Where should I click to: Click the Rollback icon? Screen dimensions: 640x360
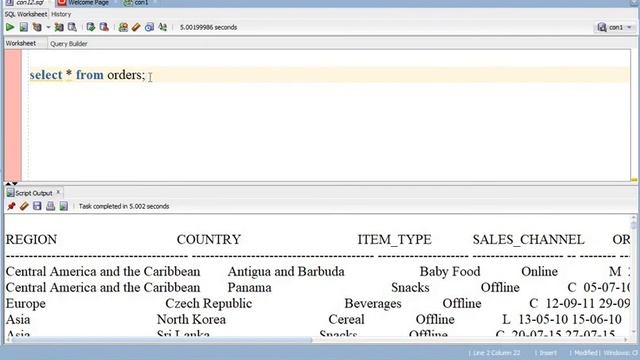coord(104,27)
